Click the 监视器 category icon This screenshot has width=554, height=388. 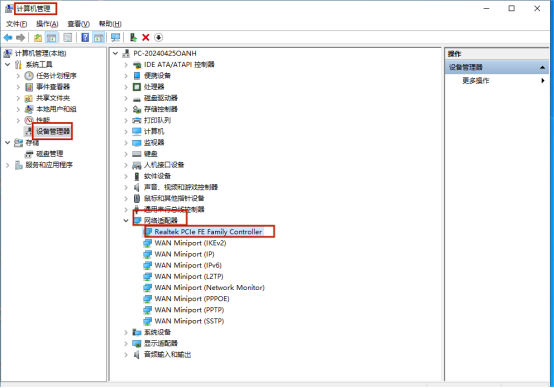(x=137, y=143)
